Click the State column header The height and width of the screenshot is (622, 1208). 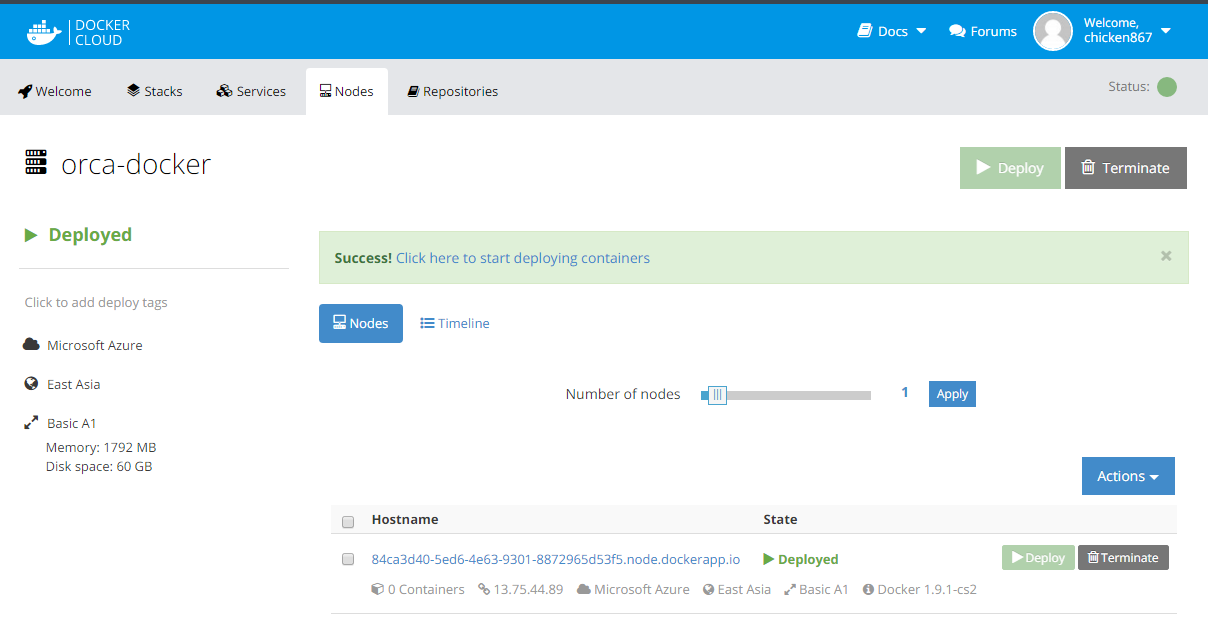point(780,519)
